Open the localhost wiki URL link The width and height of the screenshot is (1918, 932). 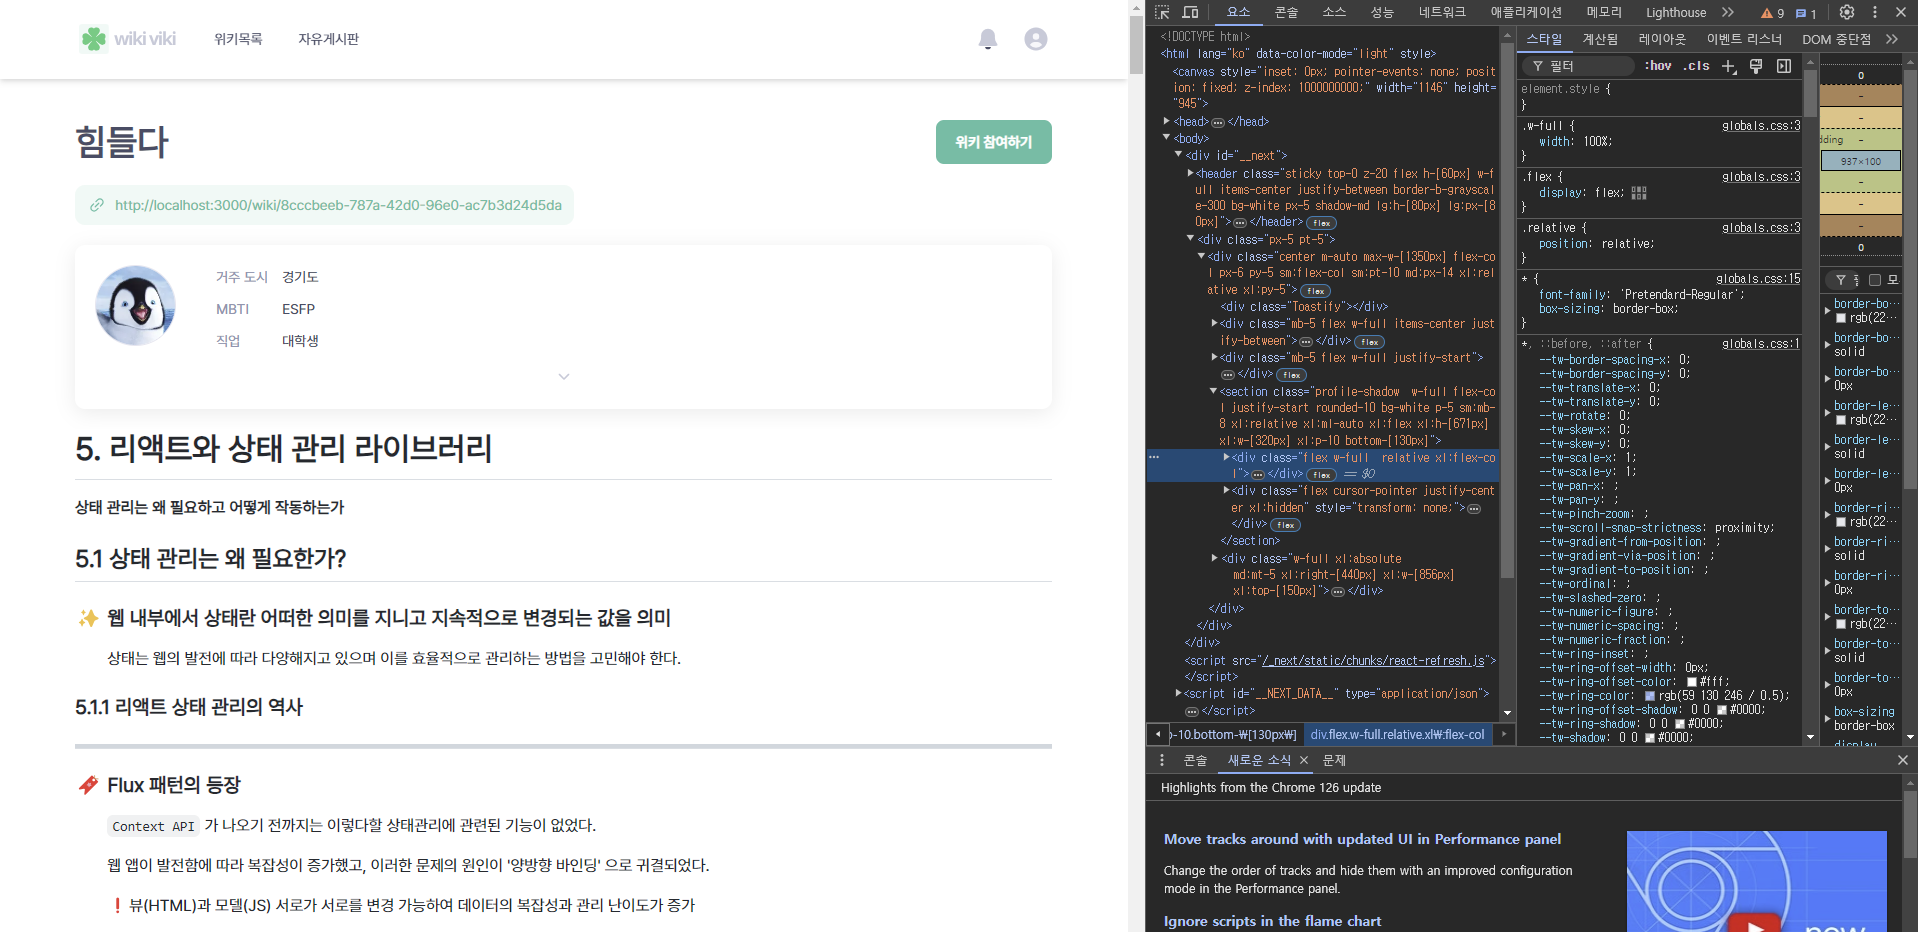[x=338, y=205]
